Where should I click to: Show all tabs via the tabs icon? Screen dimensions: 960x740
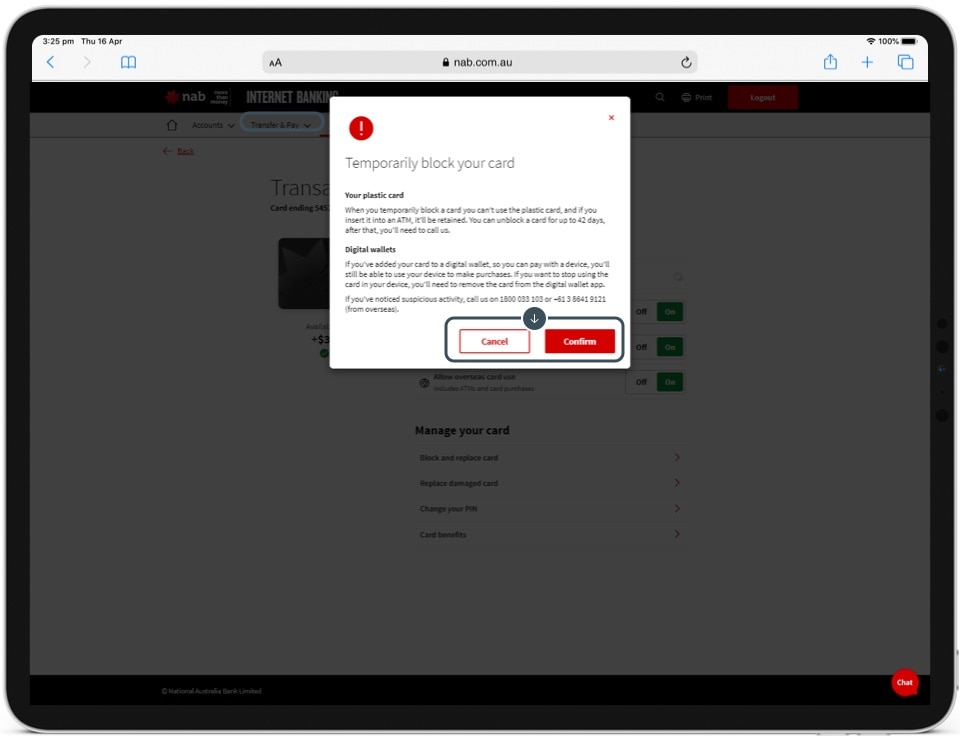(905, 62)
